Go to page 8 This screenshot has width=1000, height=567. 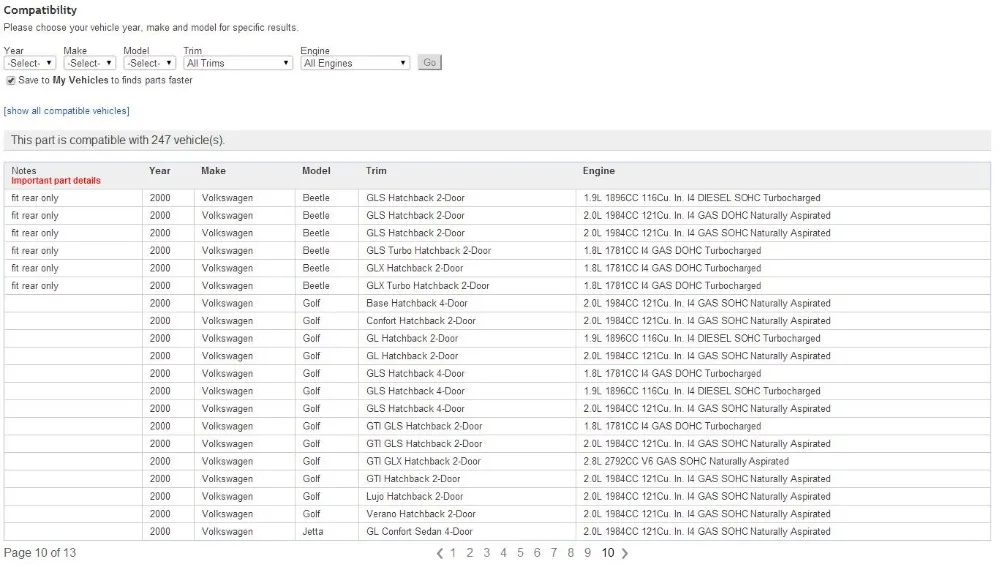(x=571, y=553)
